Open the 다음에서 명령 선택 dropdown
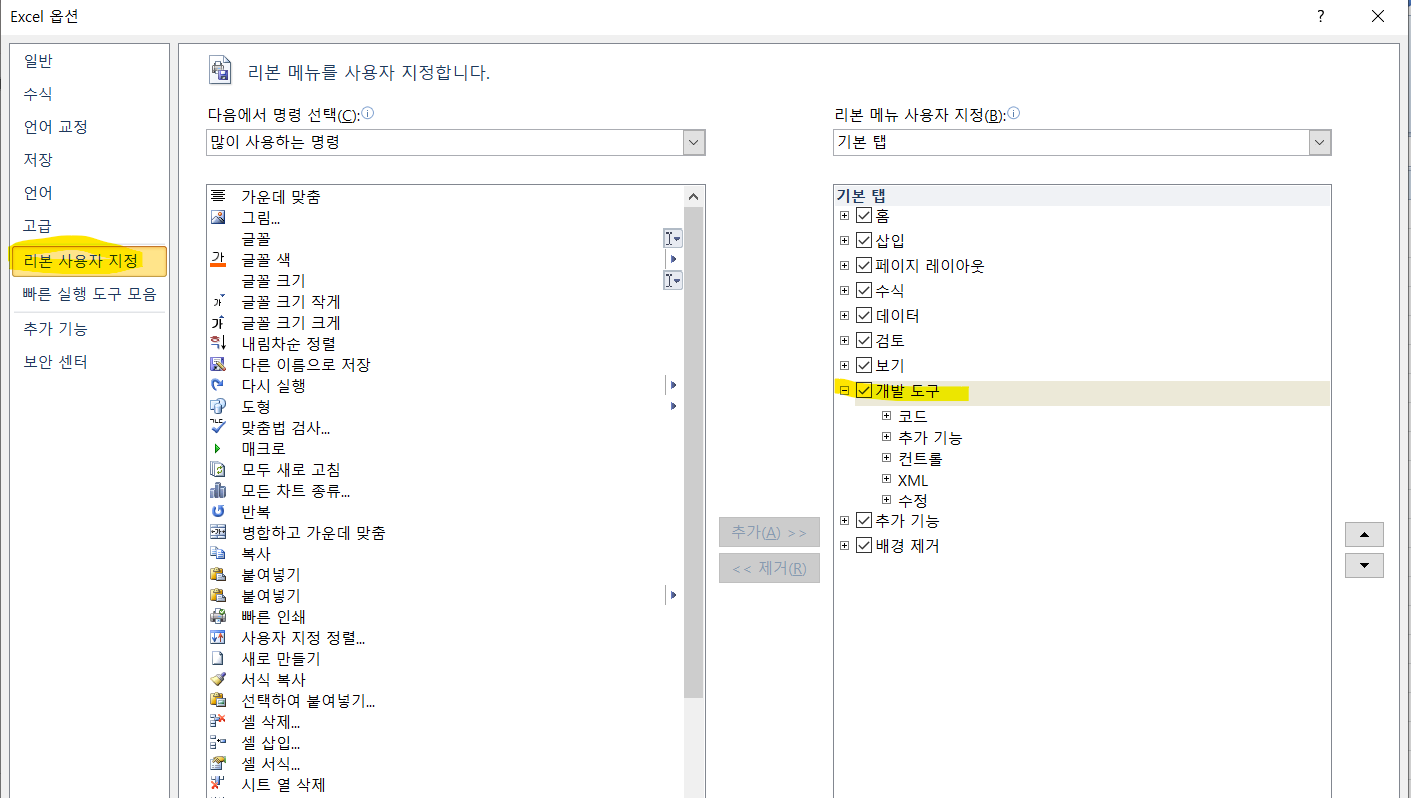The image size is (1411, 798). (694, 143)
